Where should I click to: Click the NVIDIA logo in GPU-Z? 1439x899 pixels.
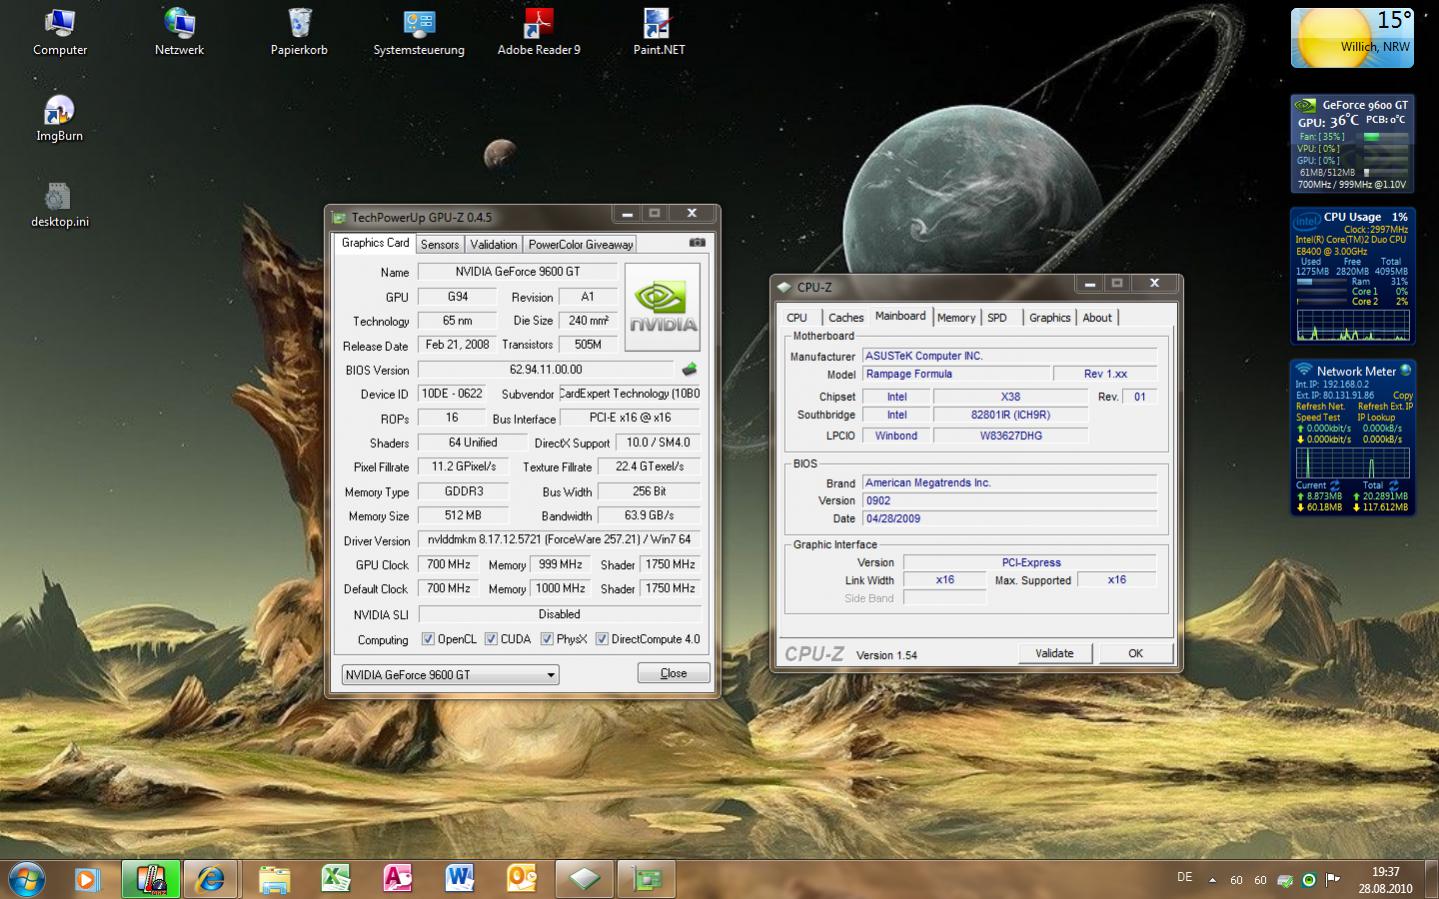[662, 307]
